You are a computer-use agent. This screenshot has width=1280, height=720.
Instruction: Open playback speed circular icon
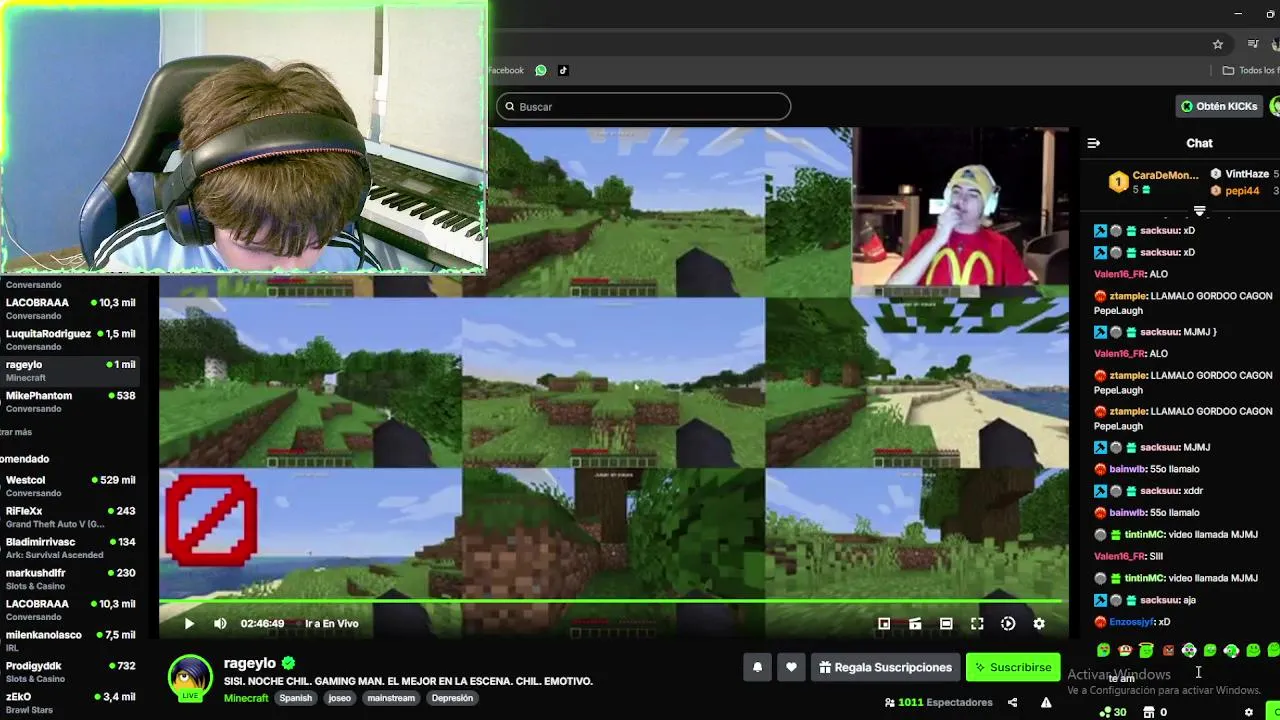coord(1008,623)
